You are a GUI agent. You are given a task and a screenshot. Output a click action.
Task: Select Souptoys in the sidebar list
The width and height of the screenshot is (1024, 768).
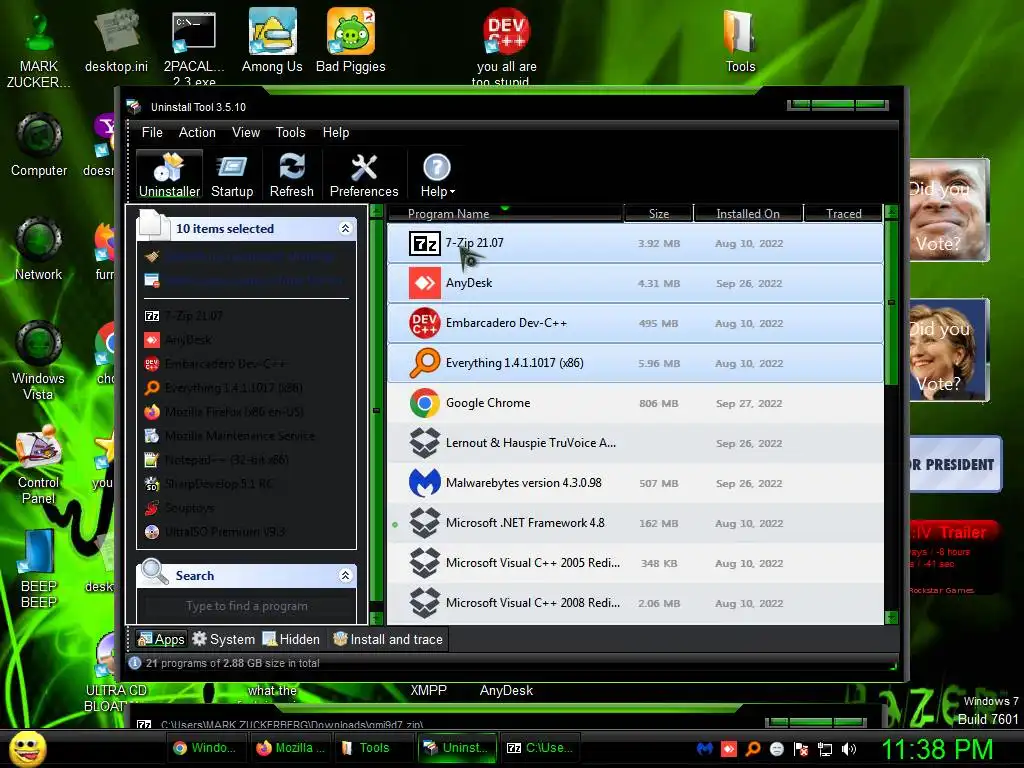point(180,507)
